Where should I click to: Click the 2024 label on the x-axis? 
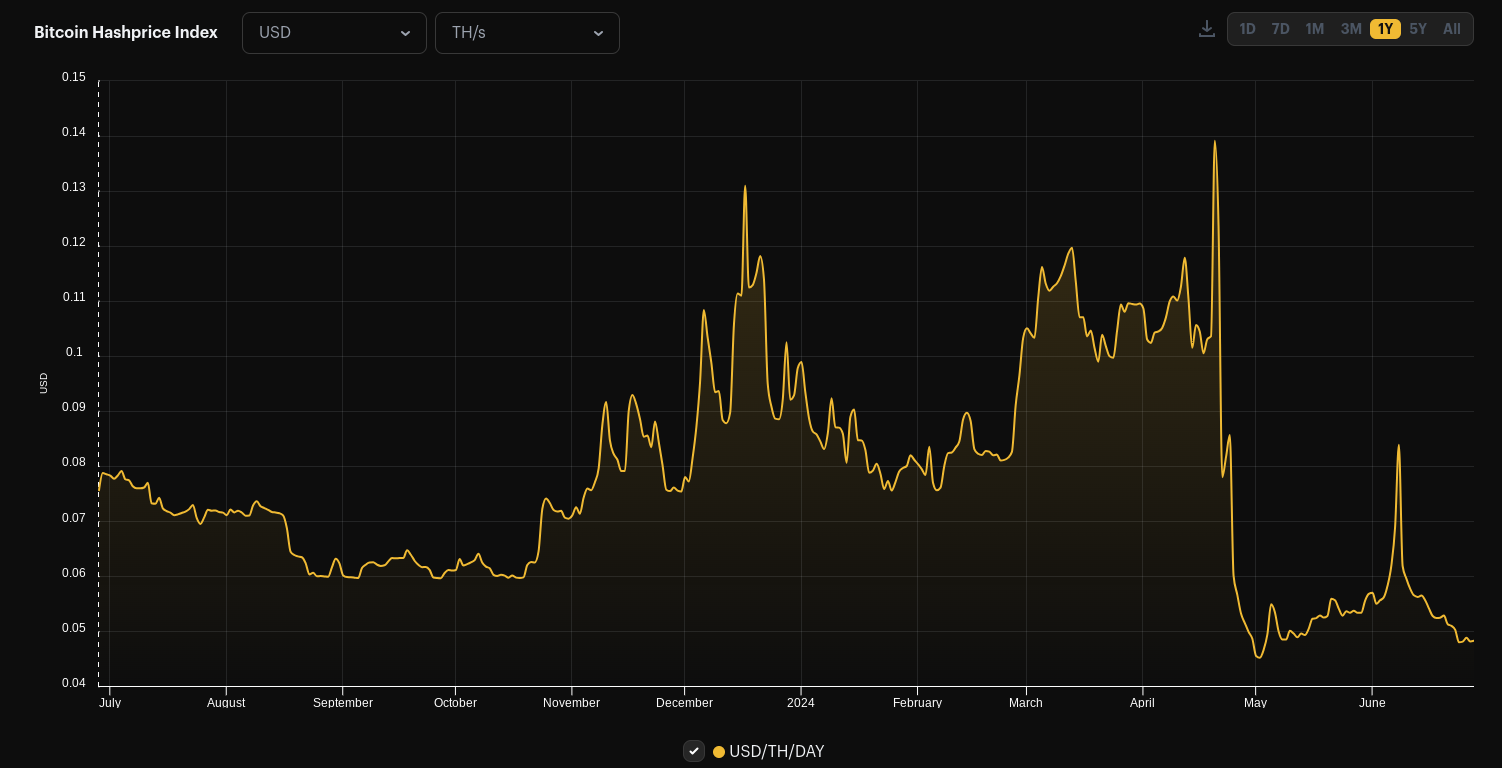click(x=800, y=703)
